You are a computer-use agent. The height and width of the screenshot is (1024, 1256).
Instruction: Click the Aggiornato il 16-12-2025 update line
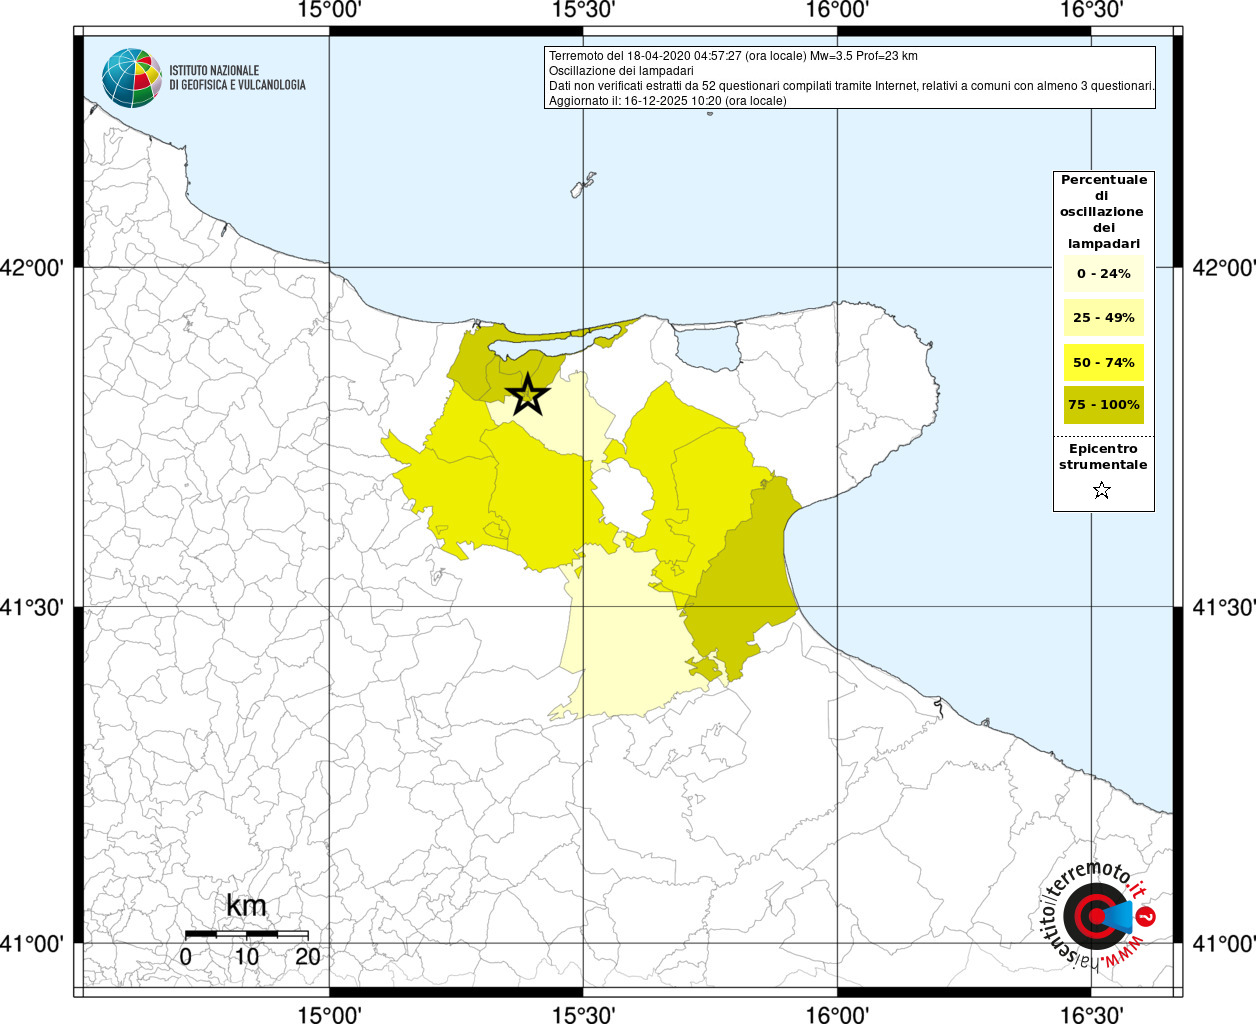pos(667,101)
